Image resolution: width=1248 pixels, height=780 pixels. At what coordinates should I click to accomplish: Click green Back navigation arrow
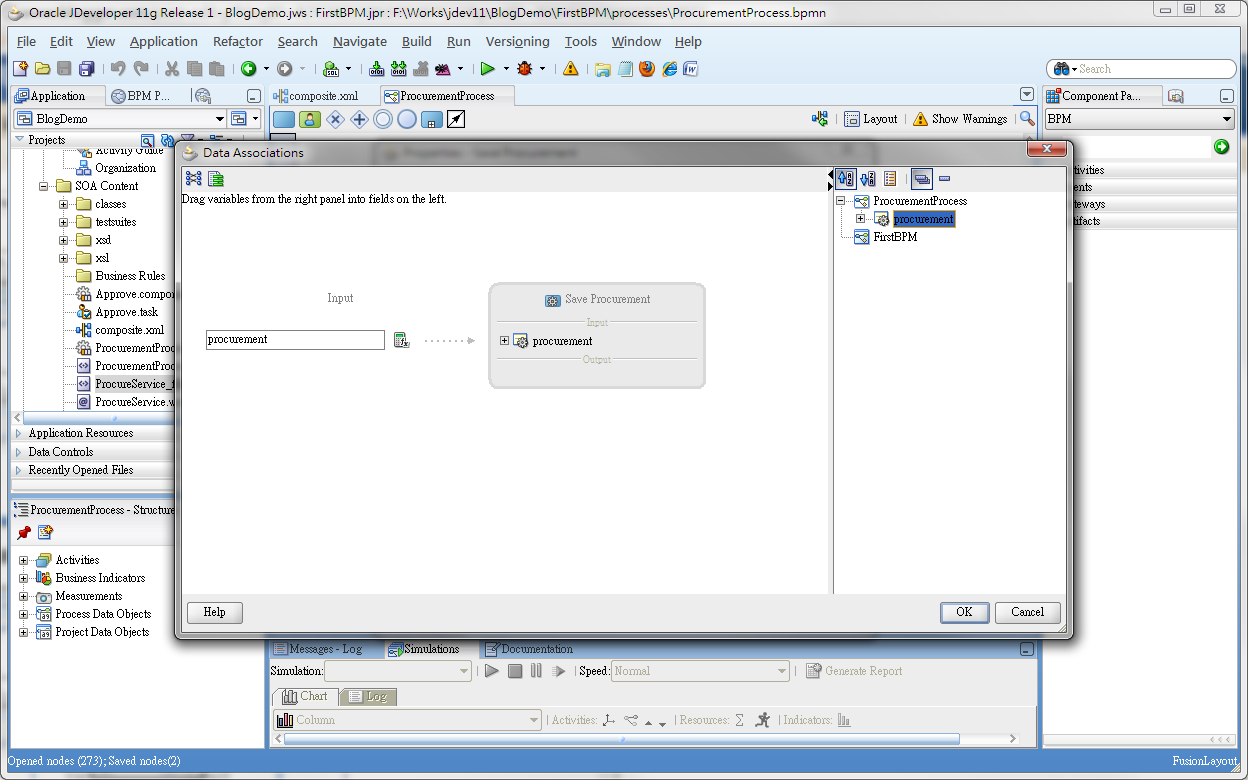coord(248,69)
